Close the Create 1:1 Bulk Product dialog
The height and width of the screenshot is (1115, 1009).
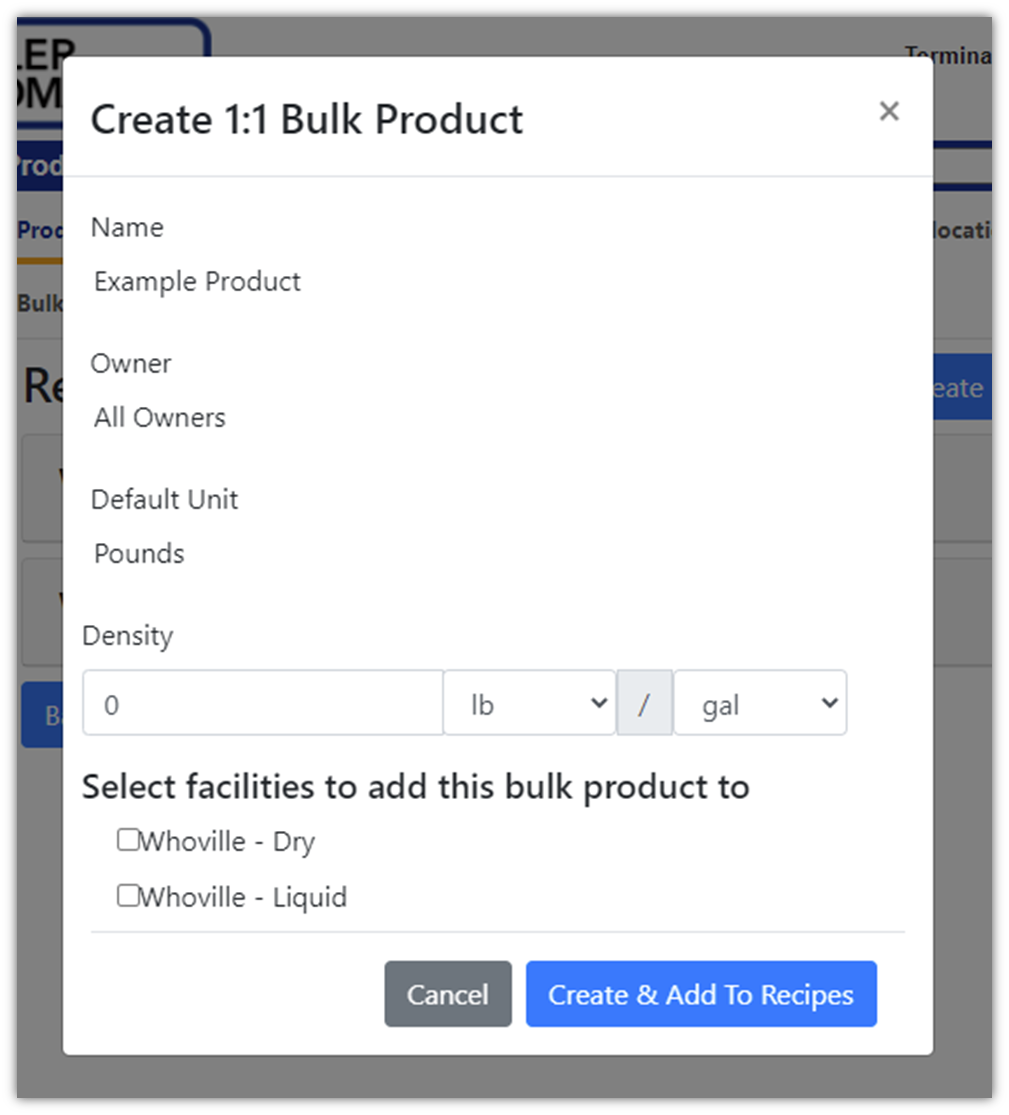coord(889,112)
